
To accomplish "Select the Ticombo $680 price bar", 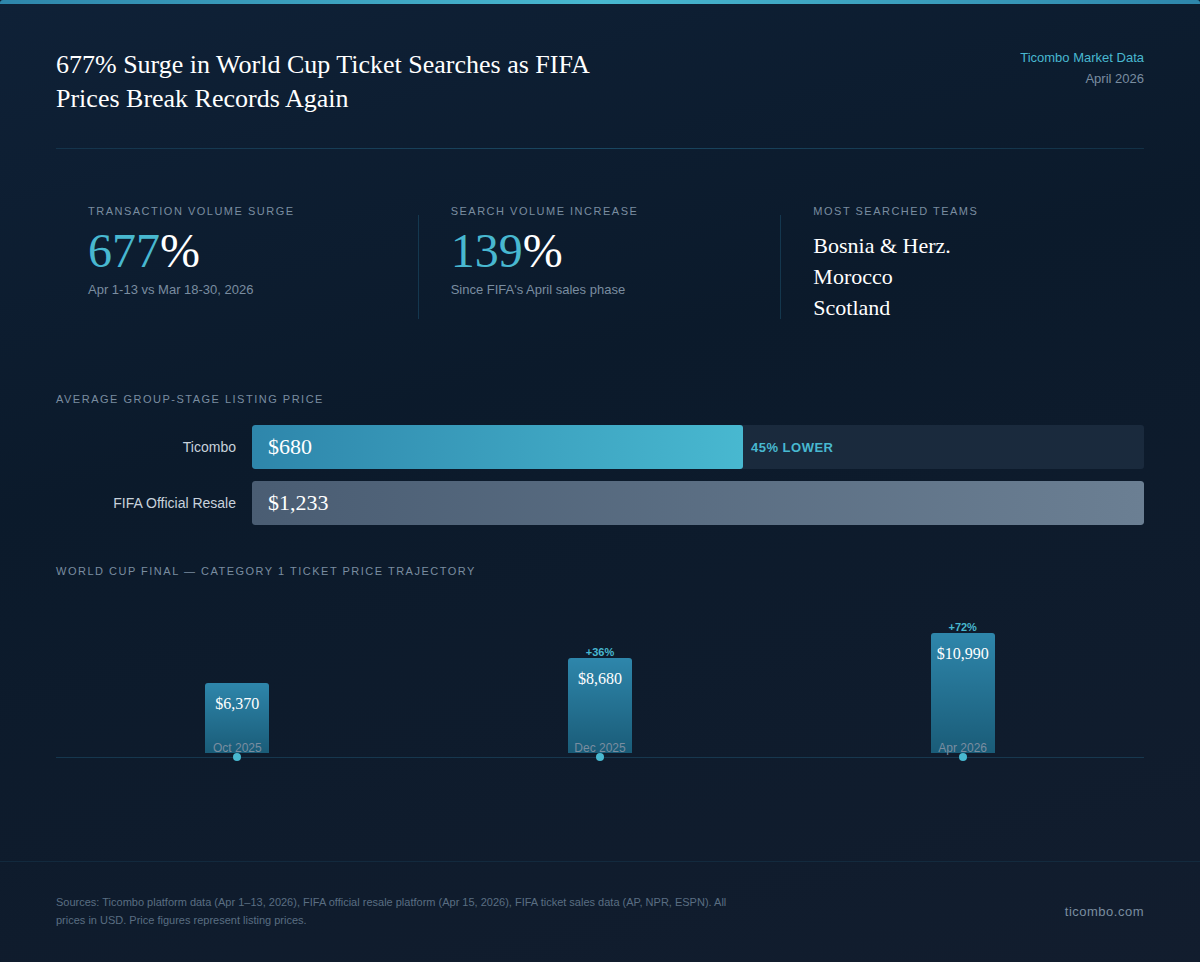I will (x=497, y=447).
